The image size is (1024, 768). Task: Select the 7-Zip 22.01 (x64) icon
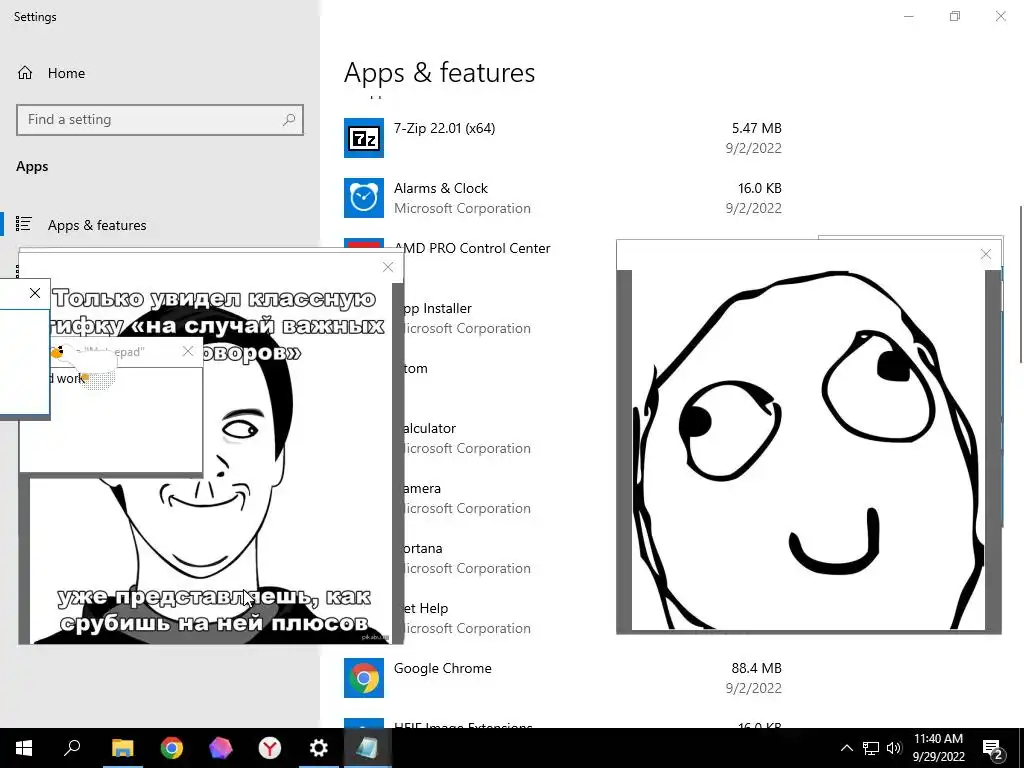(x=364, y=138)
